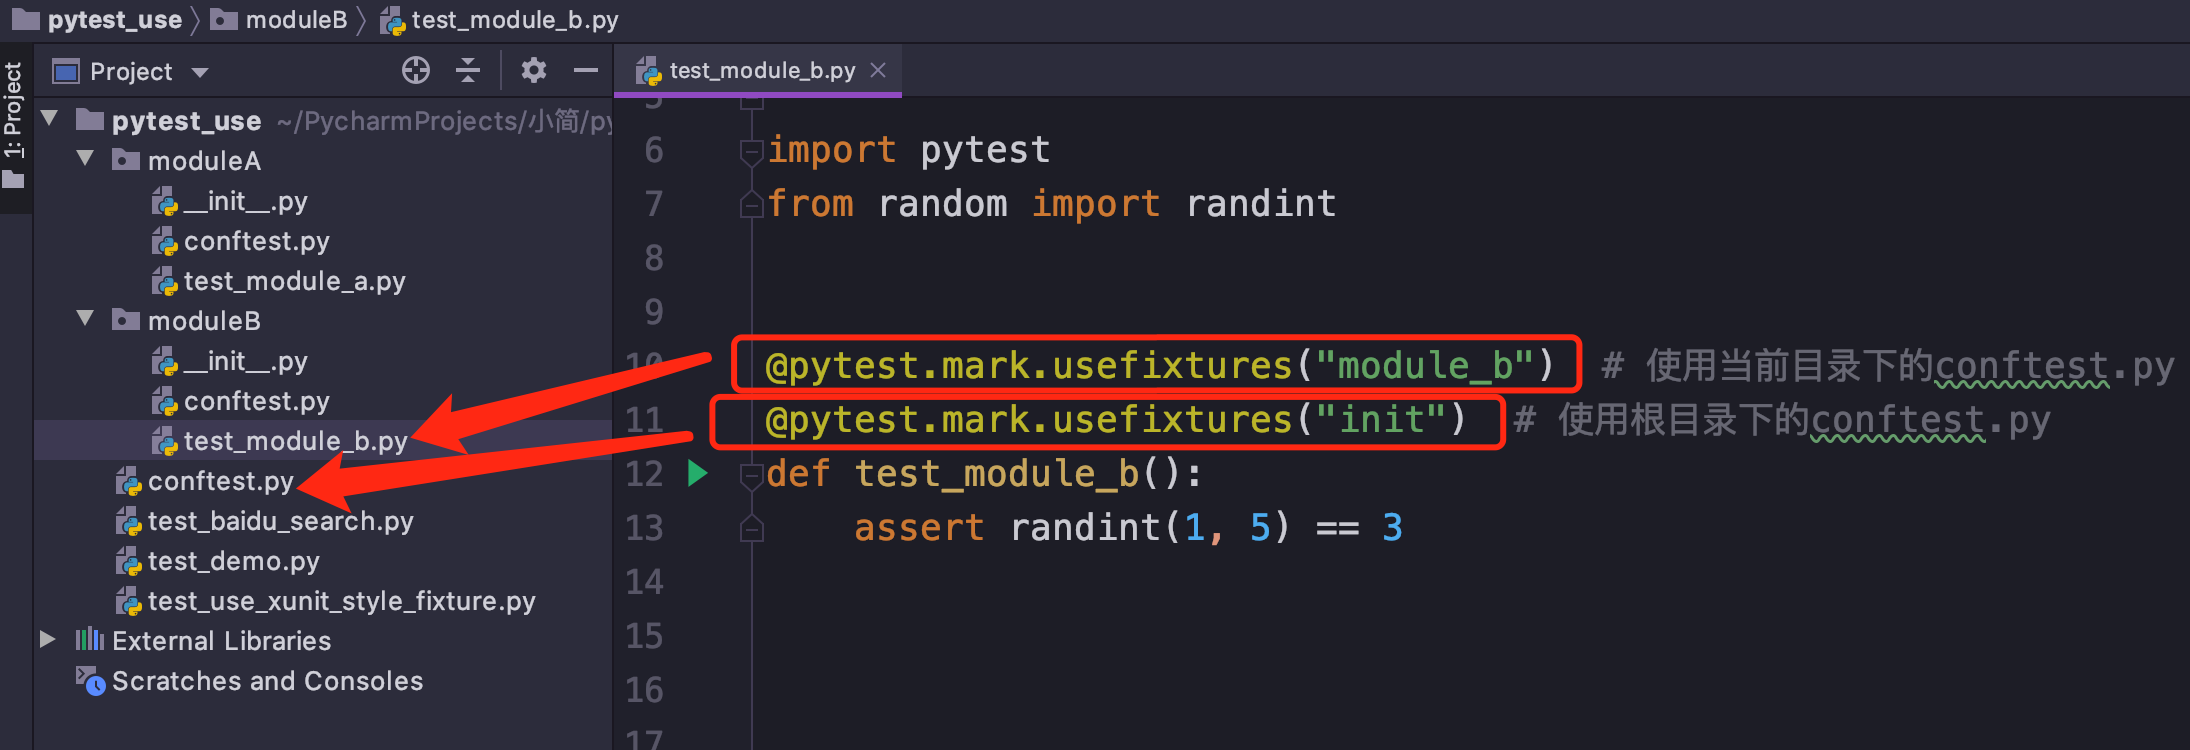Fold the import block at line 6
The image size is (2190, 750).
click(751, 151)
